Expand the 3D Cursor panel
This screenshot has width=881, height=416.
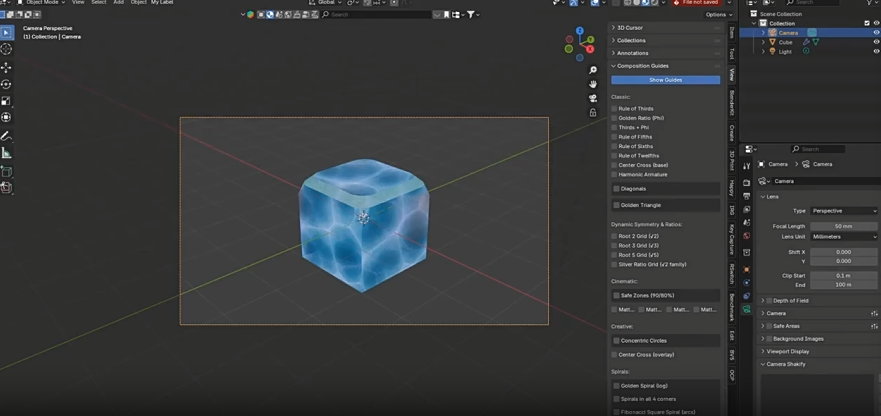click(x=630, y=28)
